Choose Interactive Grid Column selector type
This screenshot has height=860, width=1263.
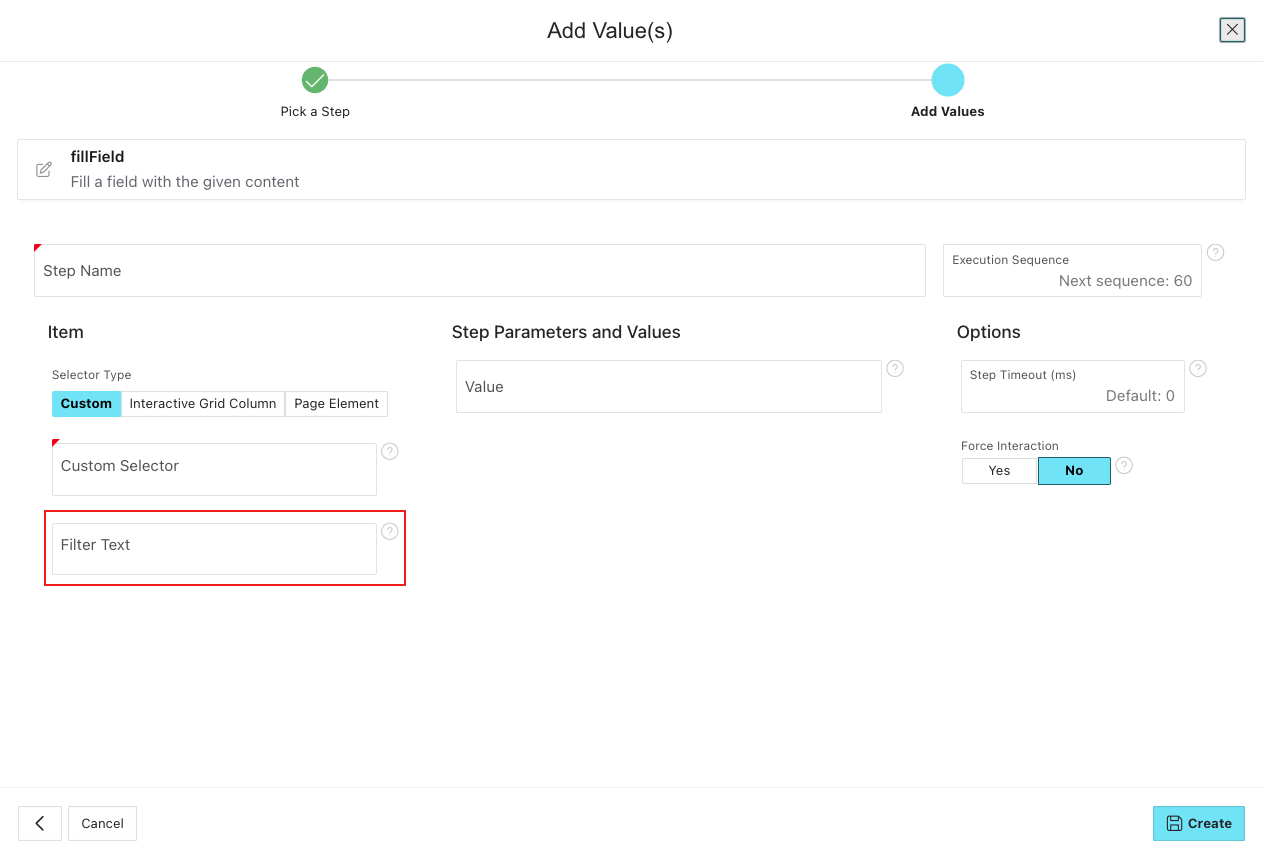[x=203, y=404]
